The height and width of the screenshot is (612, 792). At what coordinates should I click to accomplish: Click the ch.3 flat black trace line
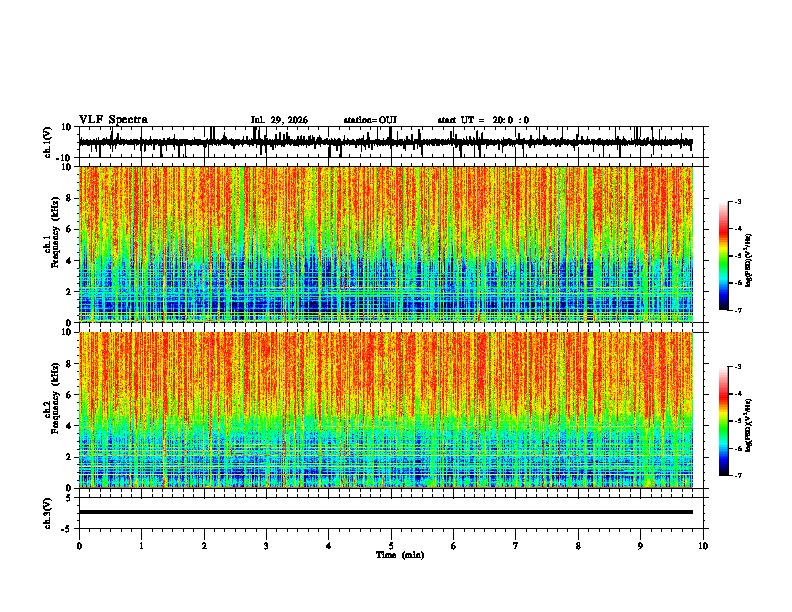tap(386, 512)
